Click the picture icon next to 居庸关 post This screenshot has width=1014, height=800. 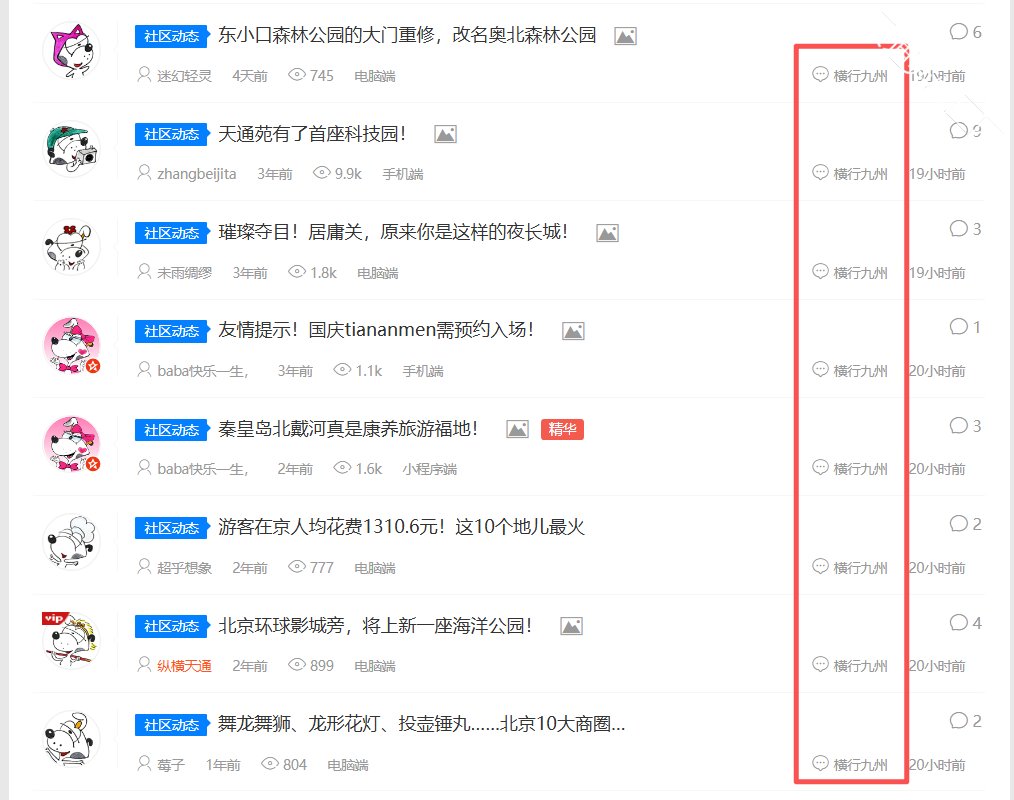[607, 233]
